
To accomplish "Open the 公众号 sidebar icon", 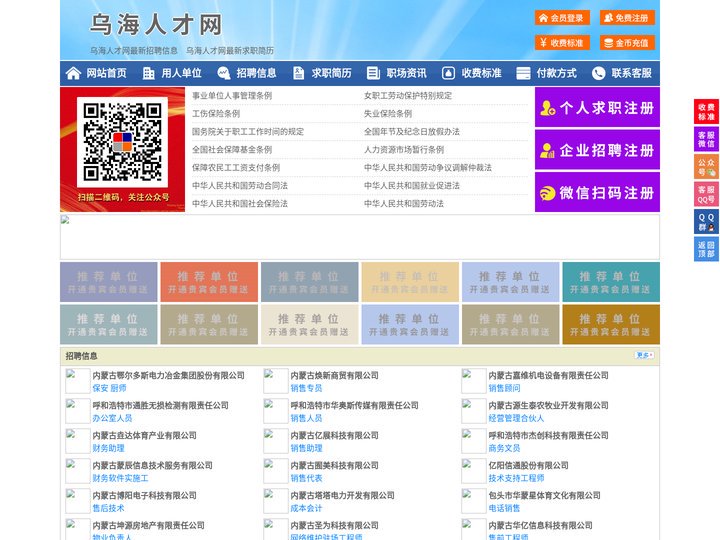I will tap(706, 167).
